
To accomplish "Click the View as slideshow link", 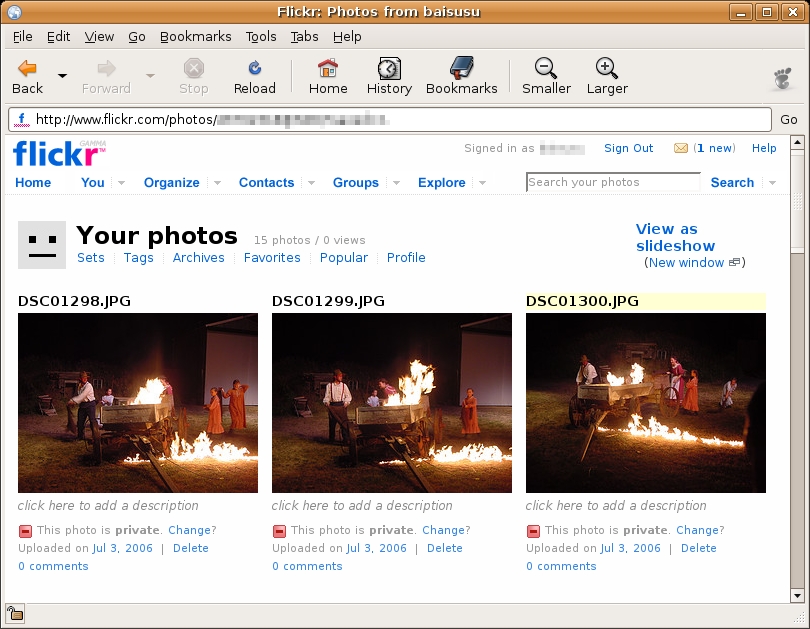I will click(675, 237).
